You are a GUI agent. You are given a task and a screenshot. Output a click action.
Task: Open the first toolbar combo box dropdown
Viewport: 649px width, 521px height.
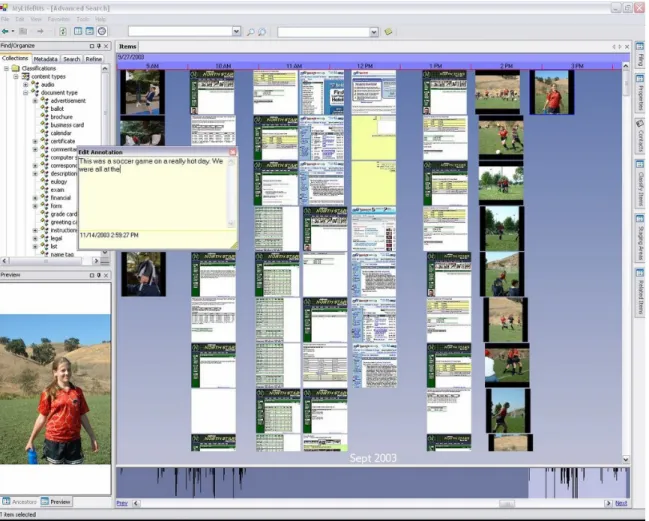click(236, 31)
